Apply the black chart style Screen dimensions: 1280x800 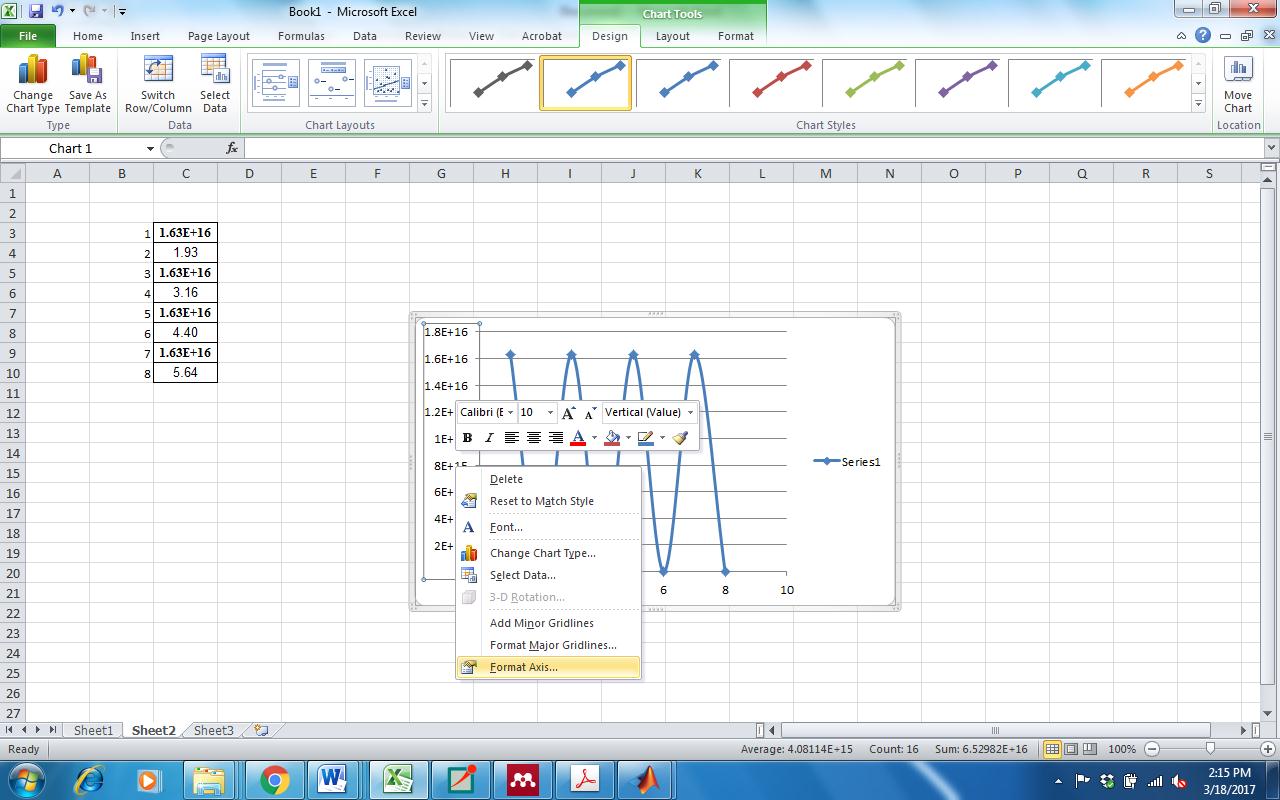coord(493,82)
